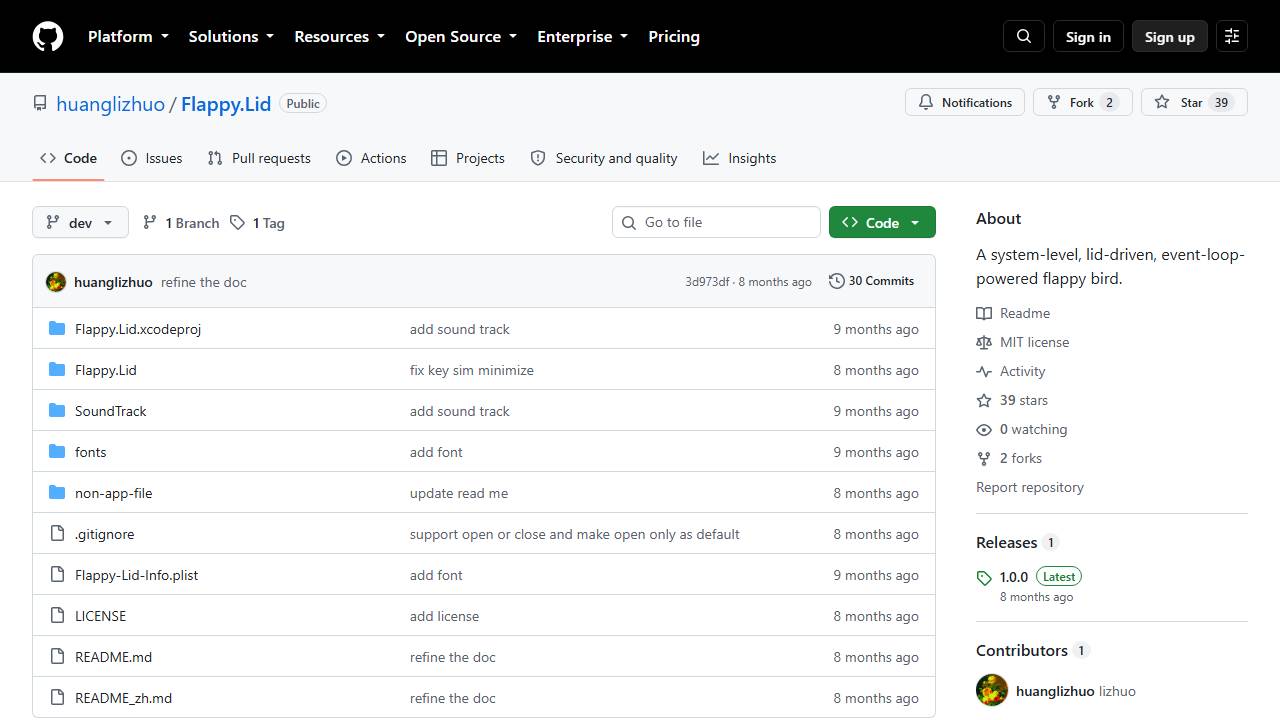Open the Flappy-Lid-Info.plist file
The image size is (1280, 720).
pyautogui.click(x=137, y=575)
